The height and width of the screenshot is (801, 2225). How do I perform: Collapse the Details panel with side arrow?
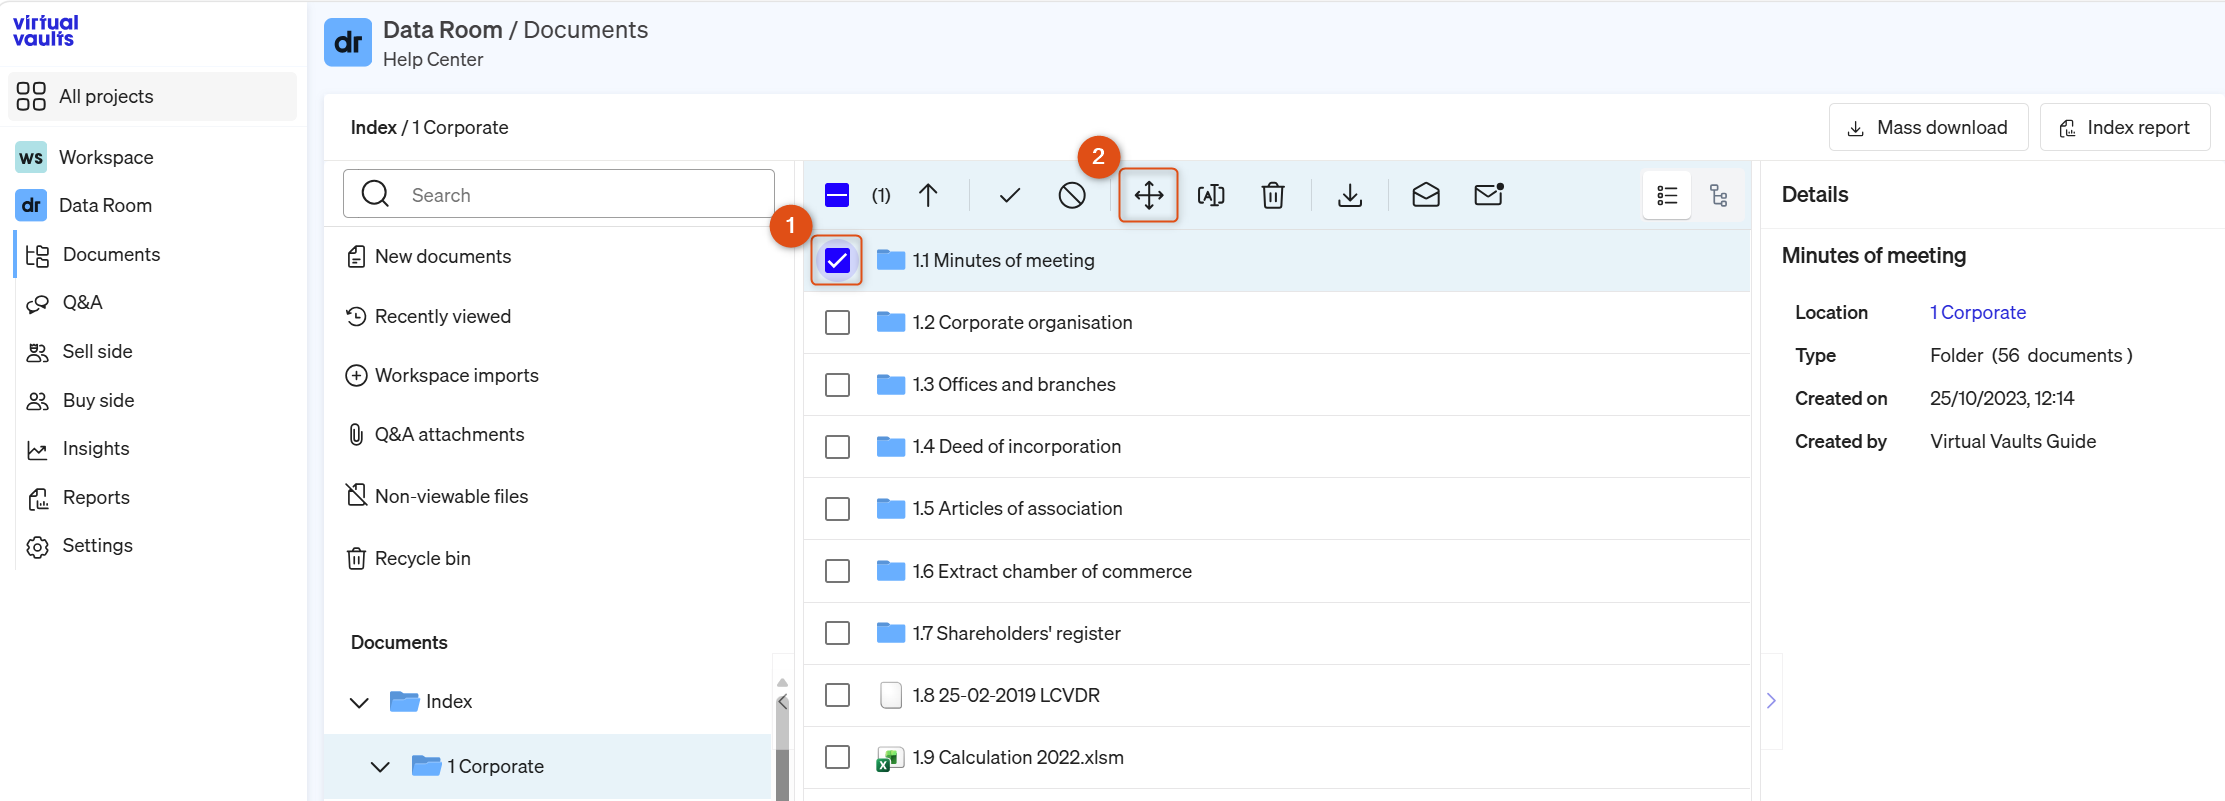click(1771, 701)
